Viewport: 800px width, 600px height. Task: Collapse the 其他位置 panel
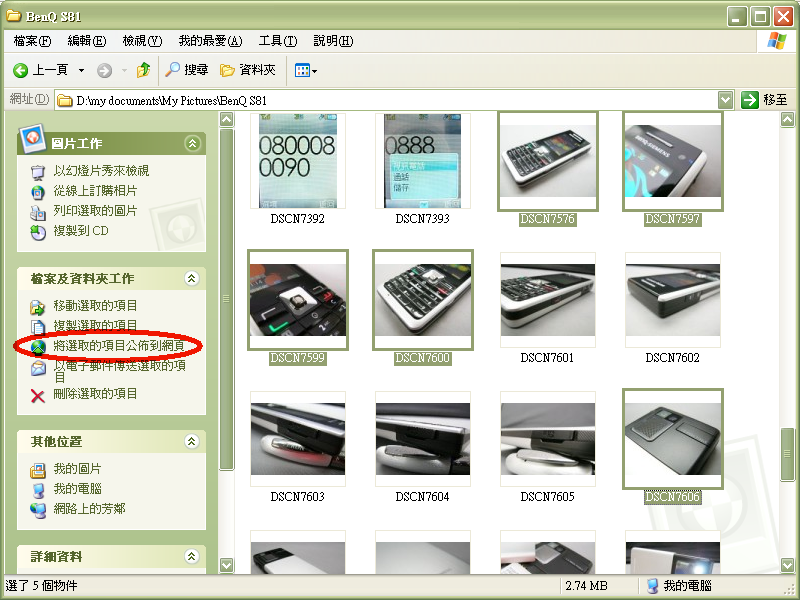[192, 441]
